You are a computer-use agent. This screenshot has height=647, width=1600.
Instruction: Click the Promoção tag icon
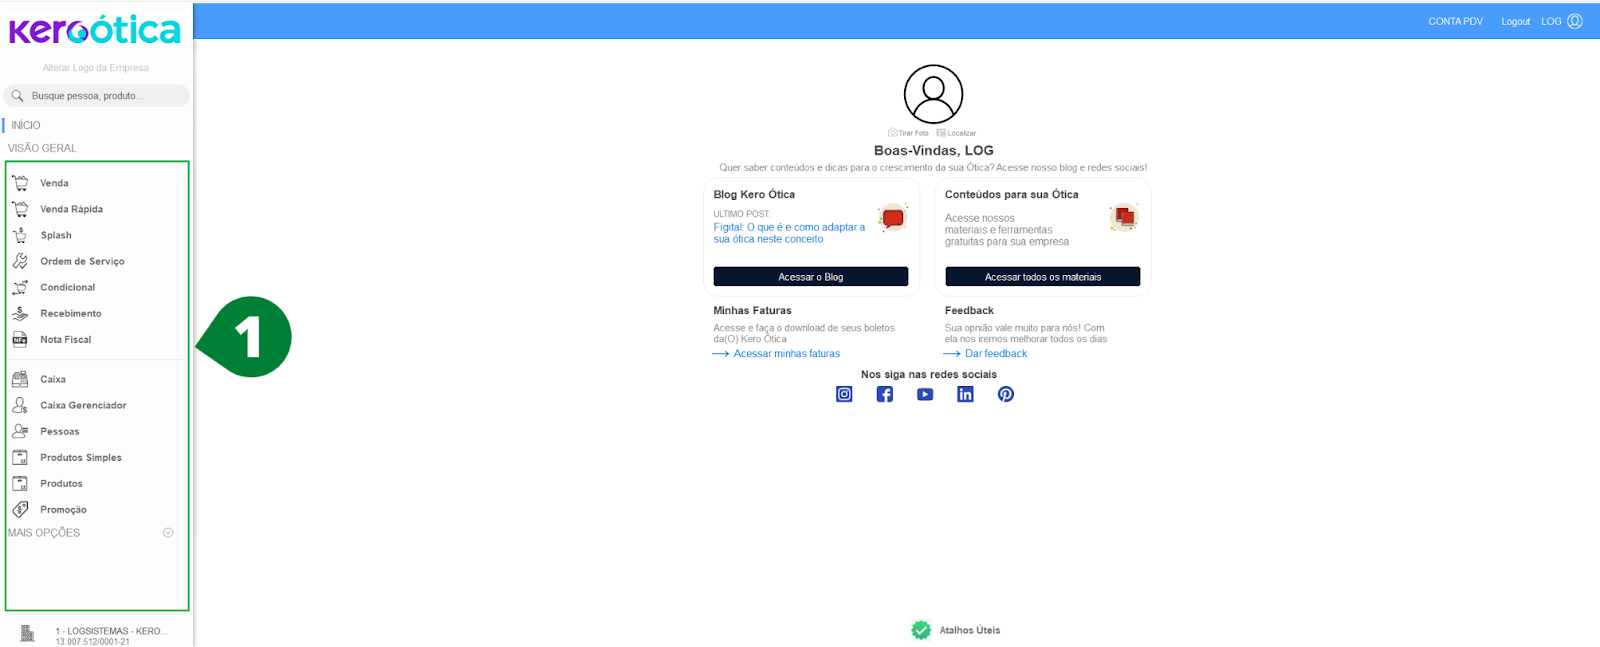pyautogui.click(x=20, y=509)
